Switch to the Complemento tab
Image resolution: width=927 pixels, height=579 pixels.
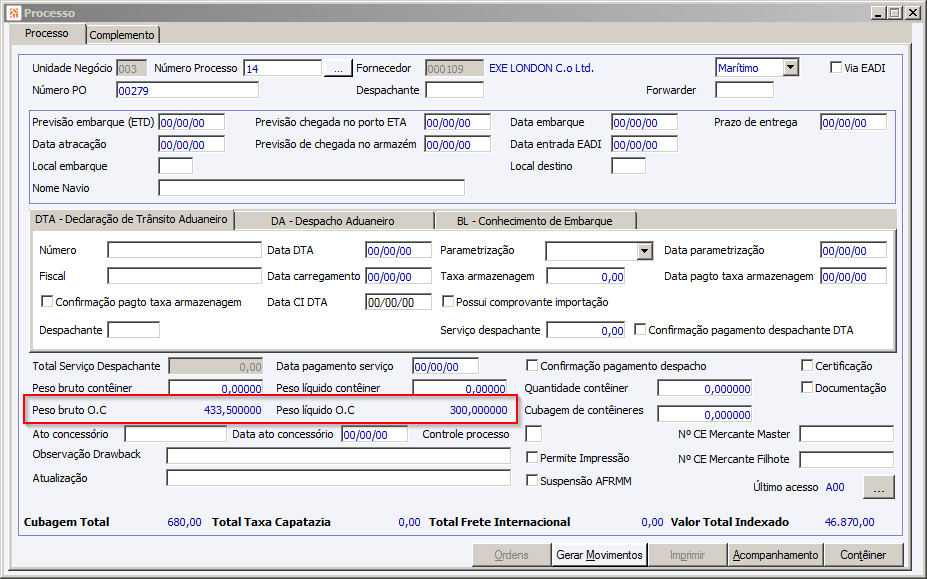pos(122,35)
